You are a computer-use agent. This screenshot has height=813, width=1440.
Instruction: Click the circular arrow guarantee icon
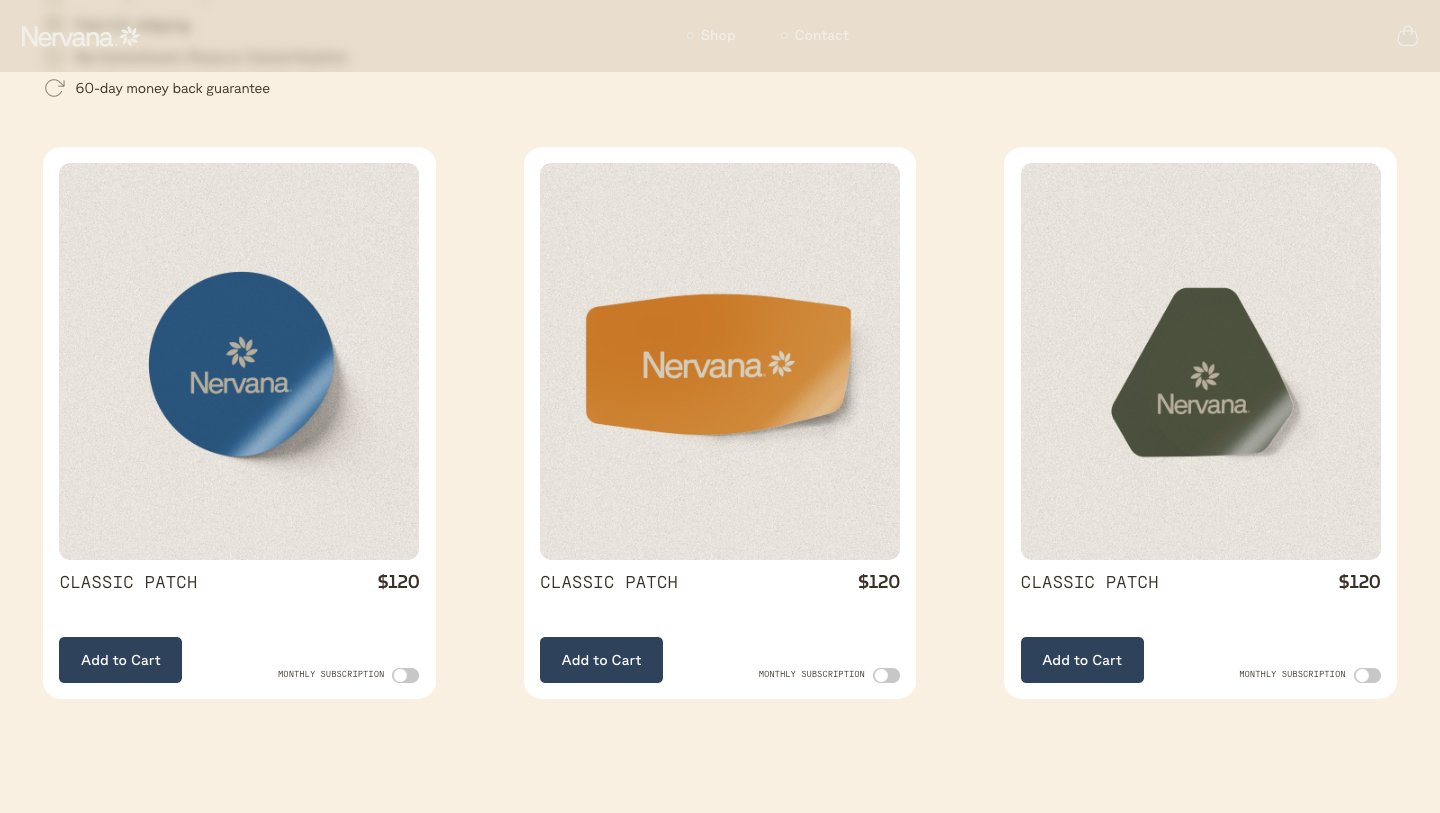tap(55, 88)
